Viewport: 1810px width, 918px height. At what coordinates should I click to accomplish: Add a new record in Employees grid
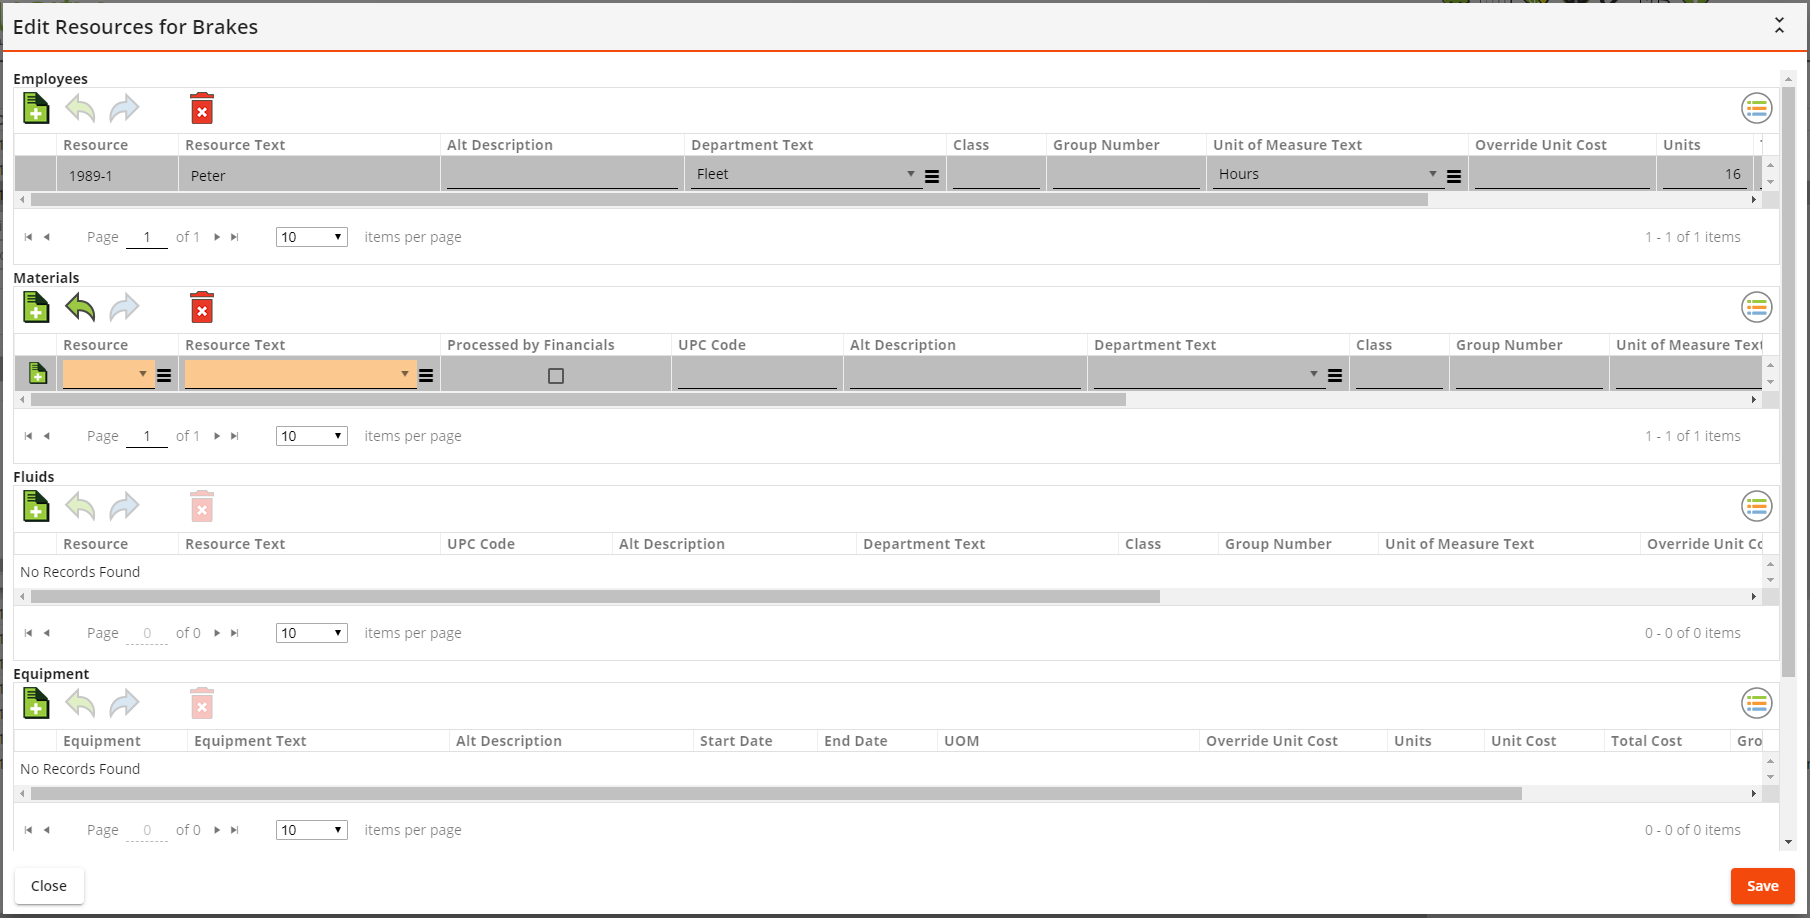(36, 108)
